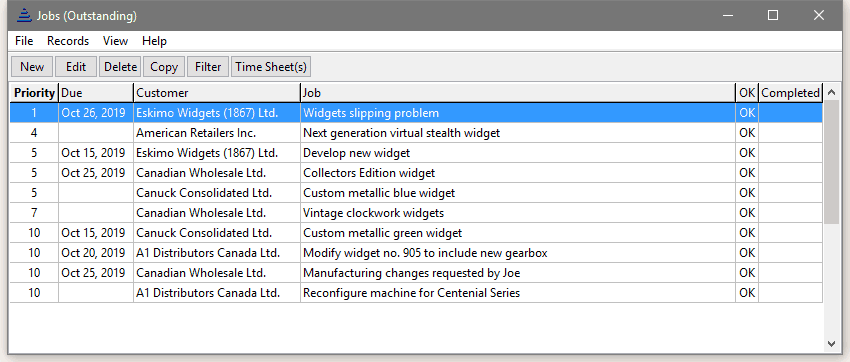The image size is (850, 362).
Task: Click Oct 26, 2019 due date cell
Action: (96, 113)
